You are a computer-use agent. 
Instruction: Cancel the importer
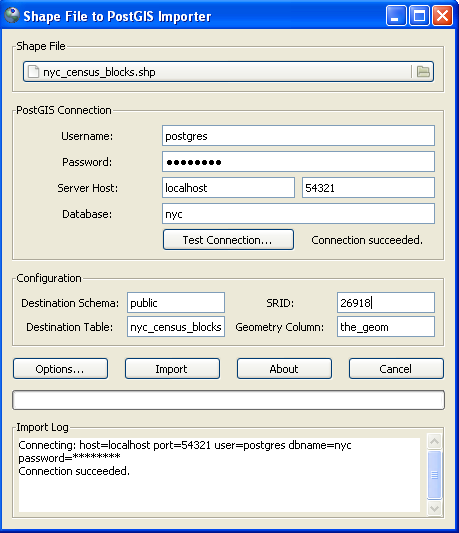(x=396, y=369)
